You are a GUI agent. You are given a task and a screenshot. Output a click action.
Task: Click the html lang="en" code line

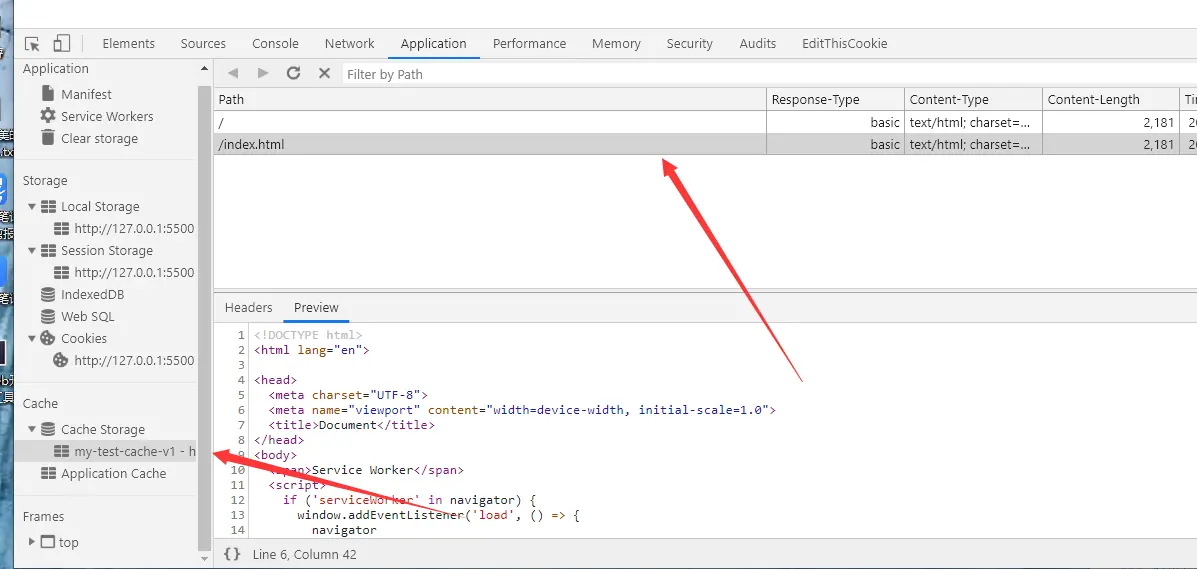pos(311,351)
